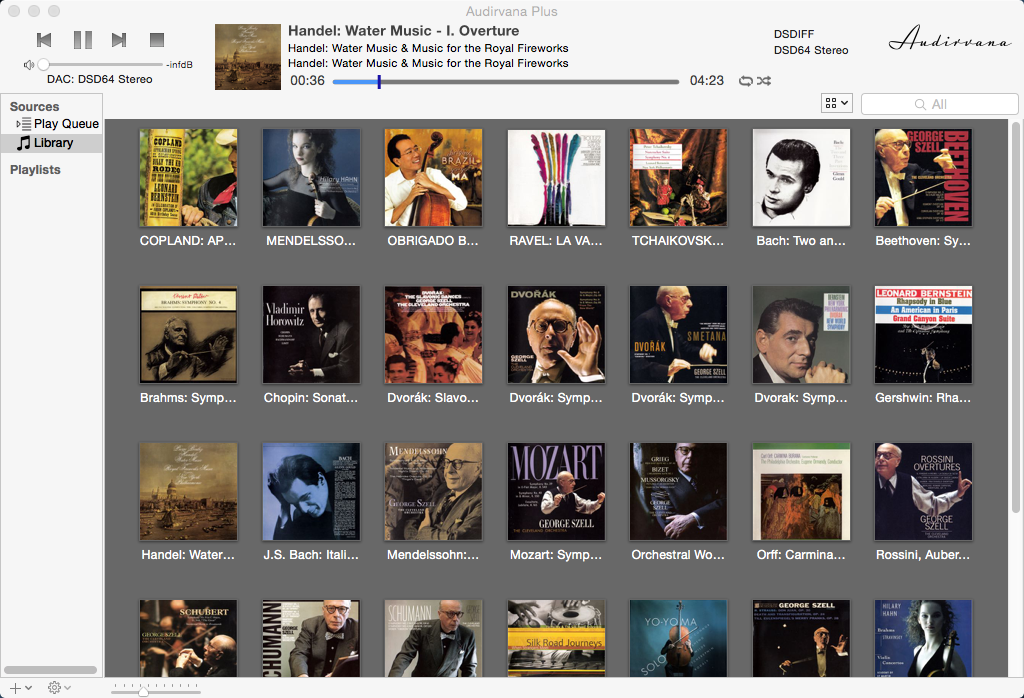Open the Silk Road Journeys album
Screen dimensions: 1024x698
556,638
